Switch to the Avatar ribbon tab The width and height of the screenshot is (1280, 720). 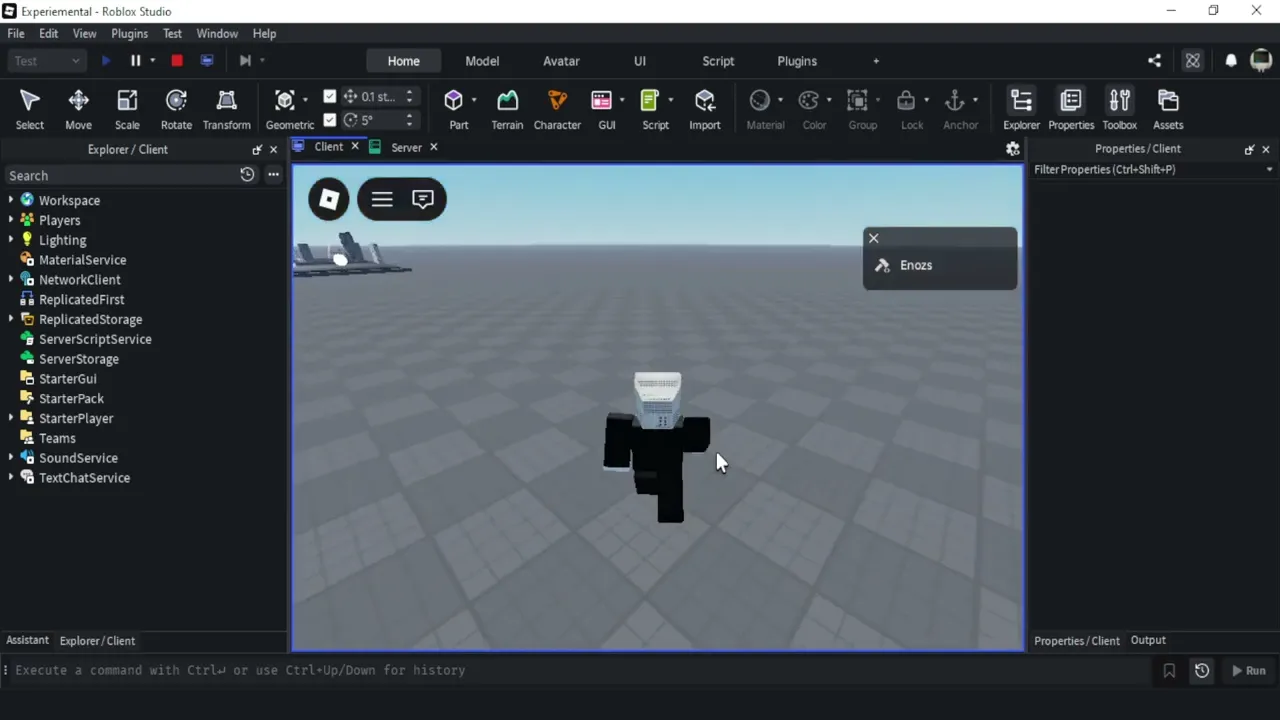point(561,61)
